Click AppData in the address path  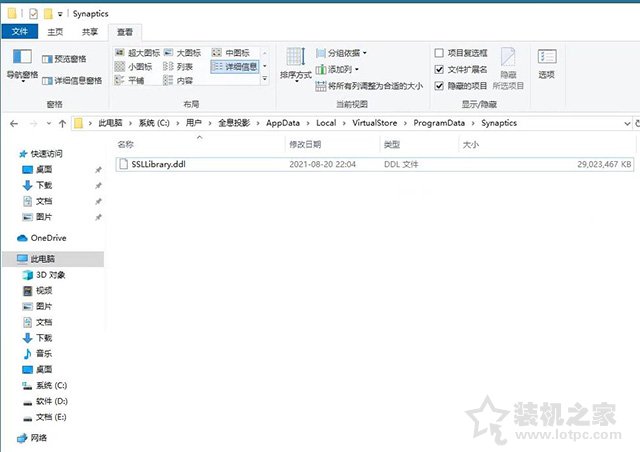283,123
